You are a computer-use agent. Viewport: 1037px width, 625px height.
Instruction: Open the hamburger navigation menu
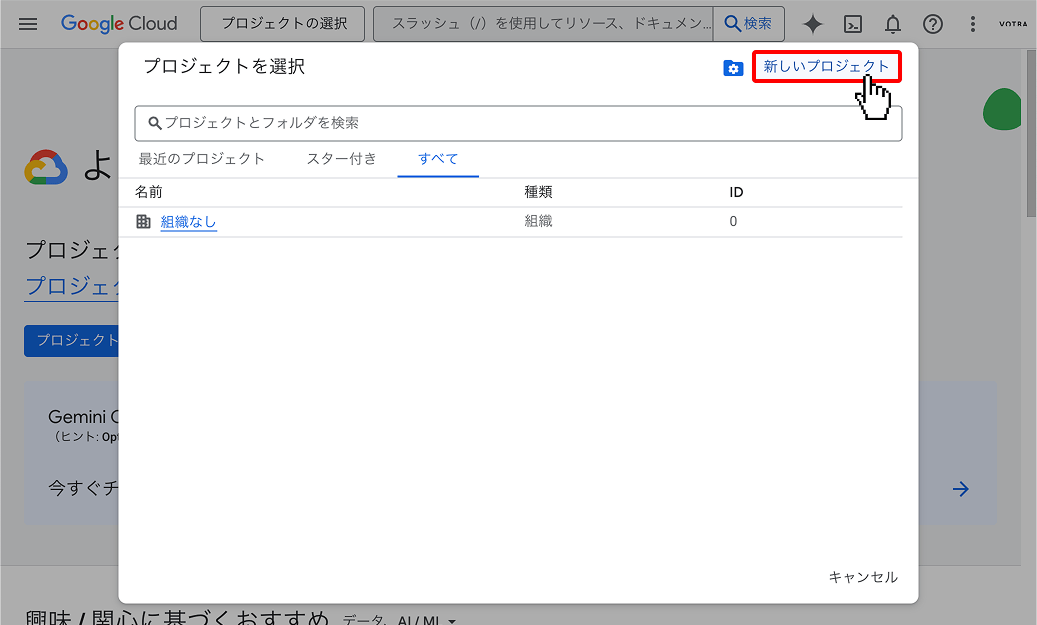pos(28,24)
